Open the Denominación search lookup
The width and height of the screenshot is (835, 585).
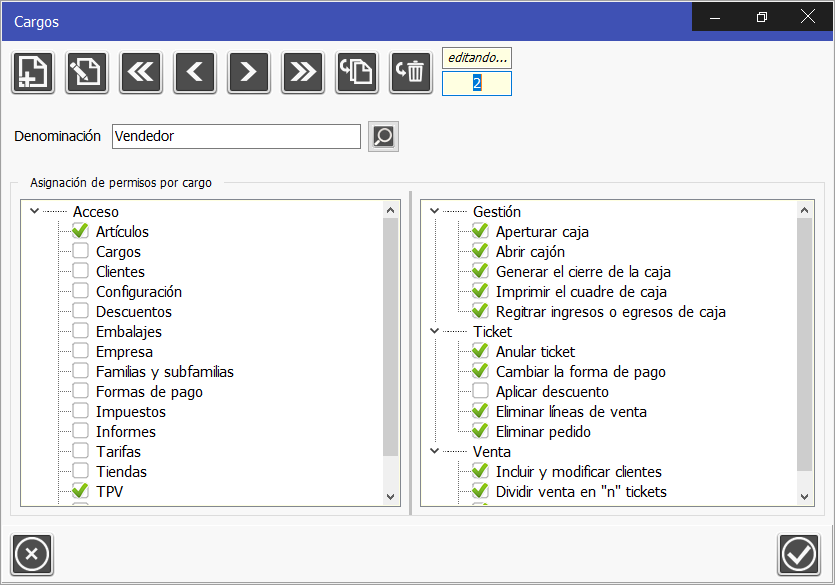(x=382, y=136)
